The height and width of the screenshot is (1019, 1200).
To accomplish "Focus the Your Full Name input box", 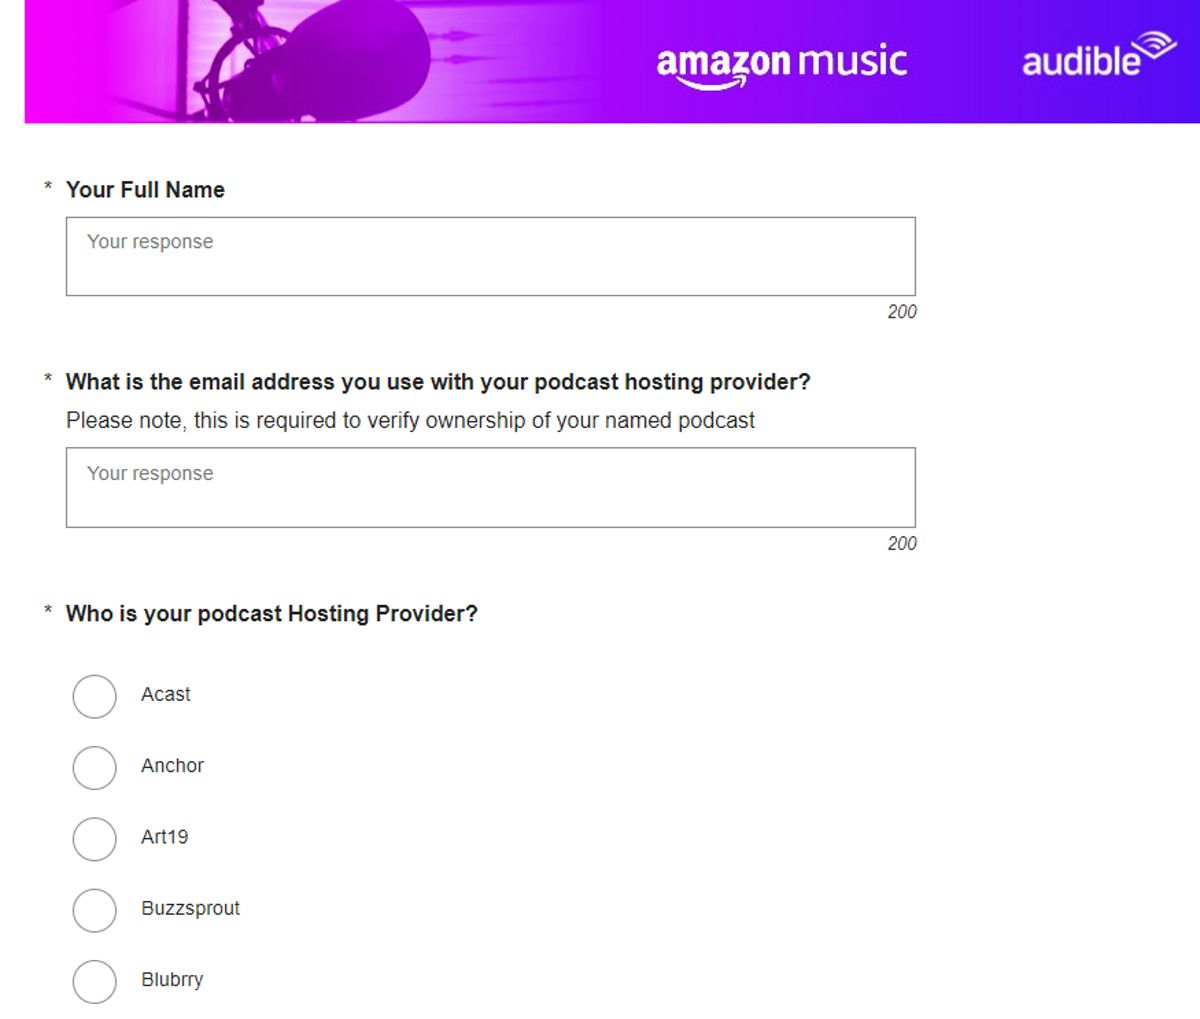I will tap(490, 256).
